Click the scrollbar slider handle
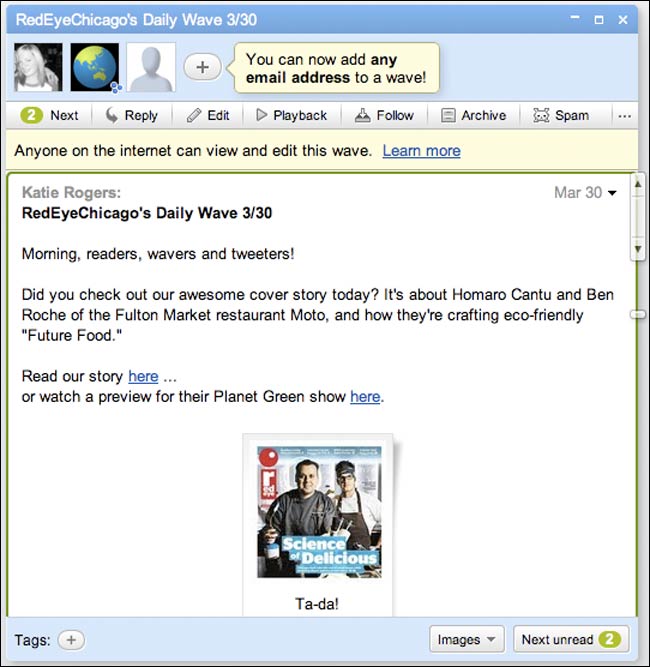This screenshot has width=650, height=667. (x=638, y=314)
